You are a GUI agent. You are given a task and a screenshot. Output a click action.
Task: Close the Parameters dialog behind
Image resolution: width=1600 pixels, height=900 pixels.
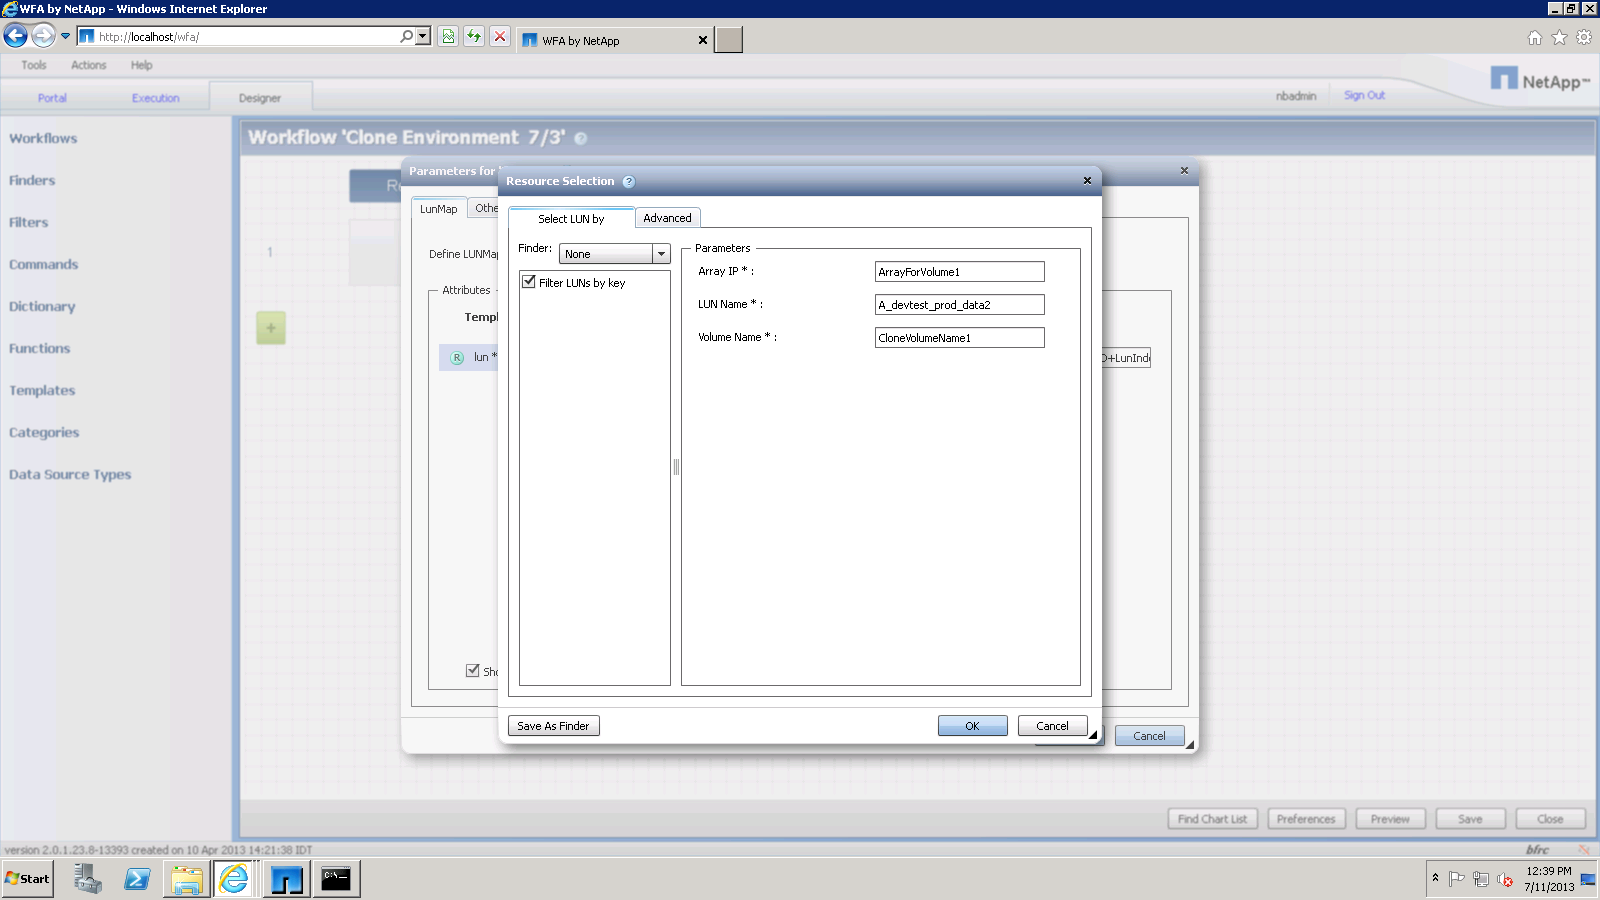click(1184, 171)
